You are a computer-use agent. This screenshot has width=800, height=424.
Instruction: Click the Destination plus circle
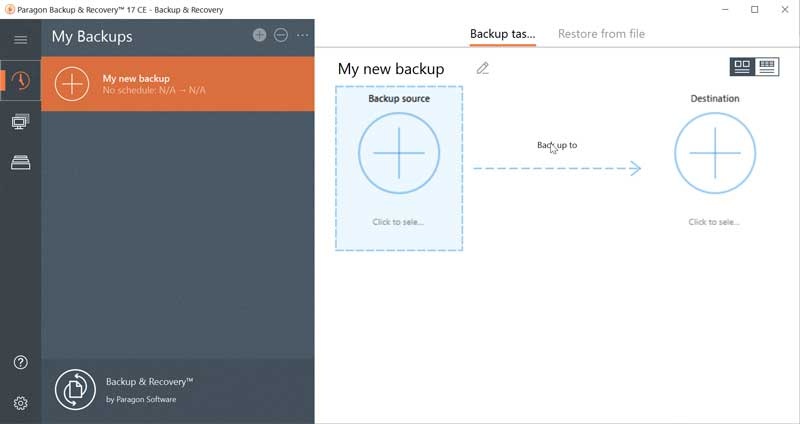pos(715,153)
